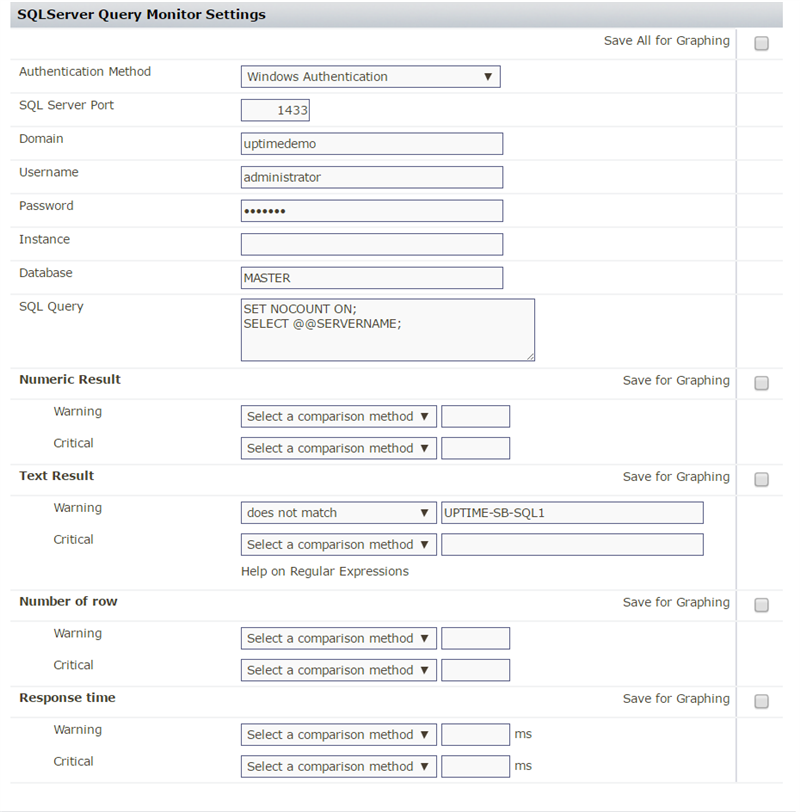
Task: Open Response time Warning comparison dropdown
Action: coord(339,735)
